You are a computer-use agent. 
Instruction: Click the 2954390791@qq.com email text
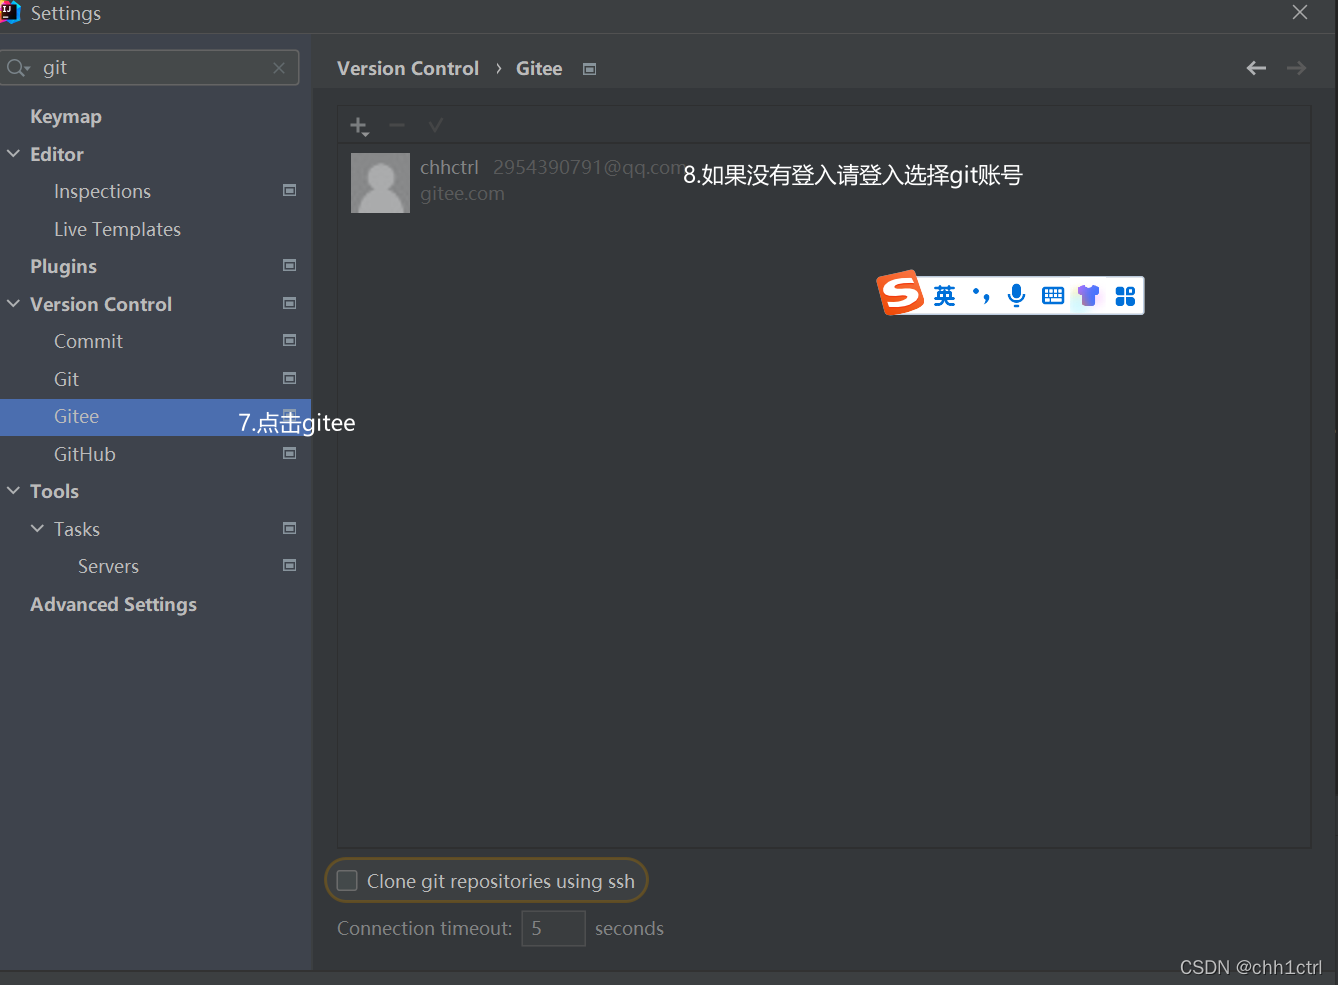[588, 167]
